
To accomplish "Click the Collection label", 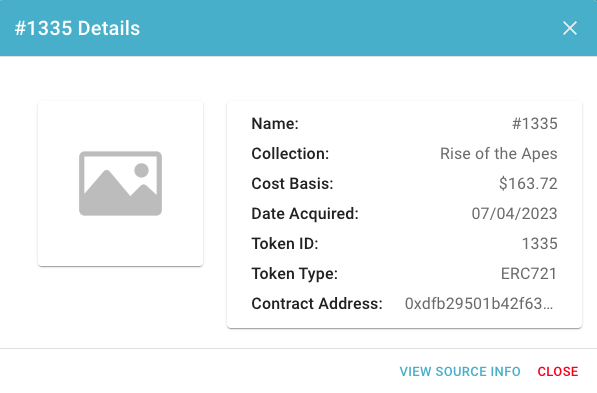I will 290,153.
